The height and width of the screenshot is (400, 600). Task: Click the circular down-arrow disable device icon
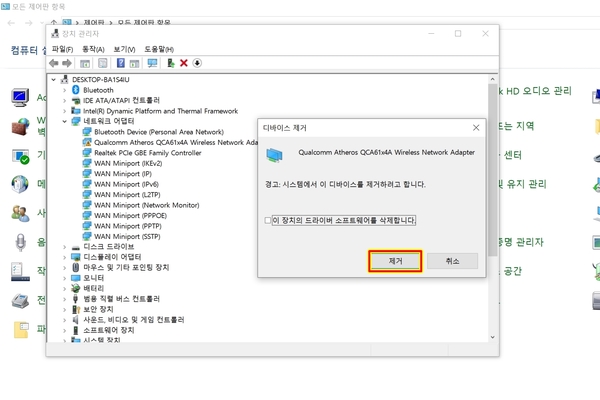tap(197, 63)
